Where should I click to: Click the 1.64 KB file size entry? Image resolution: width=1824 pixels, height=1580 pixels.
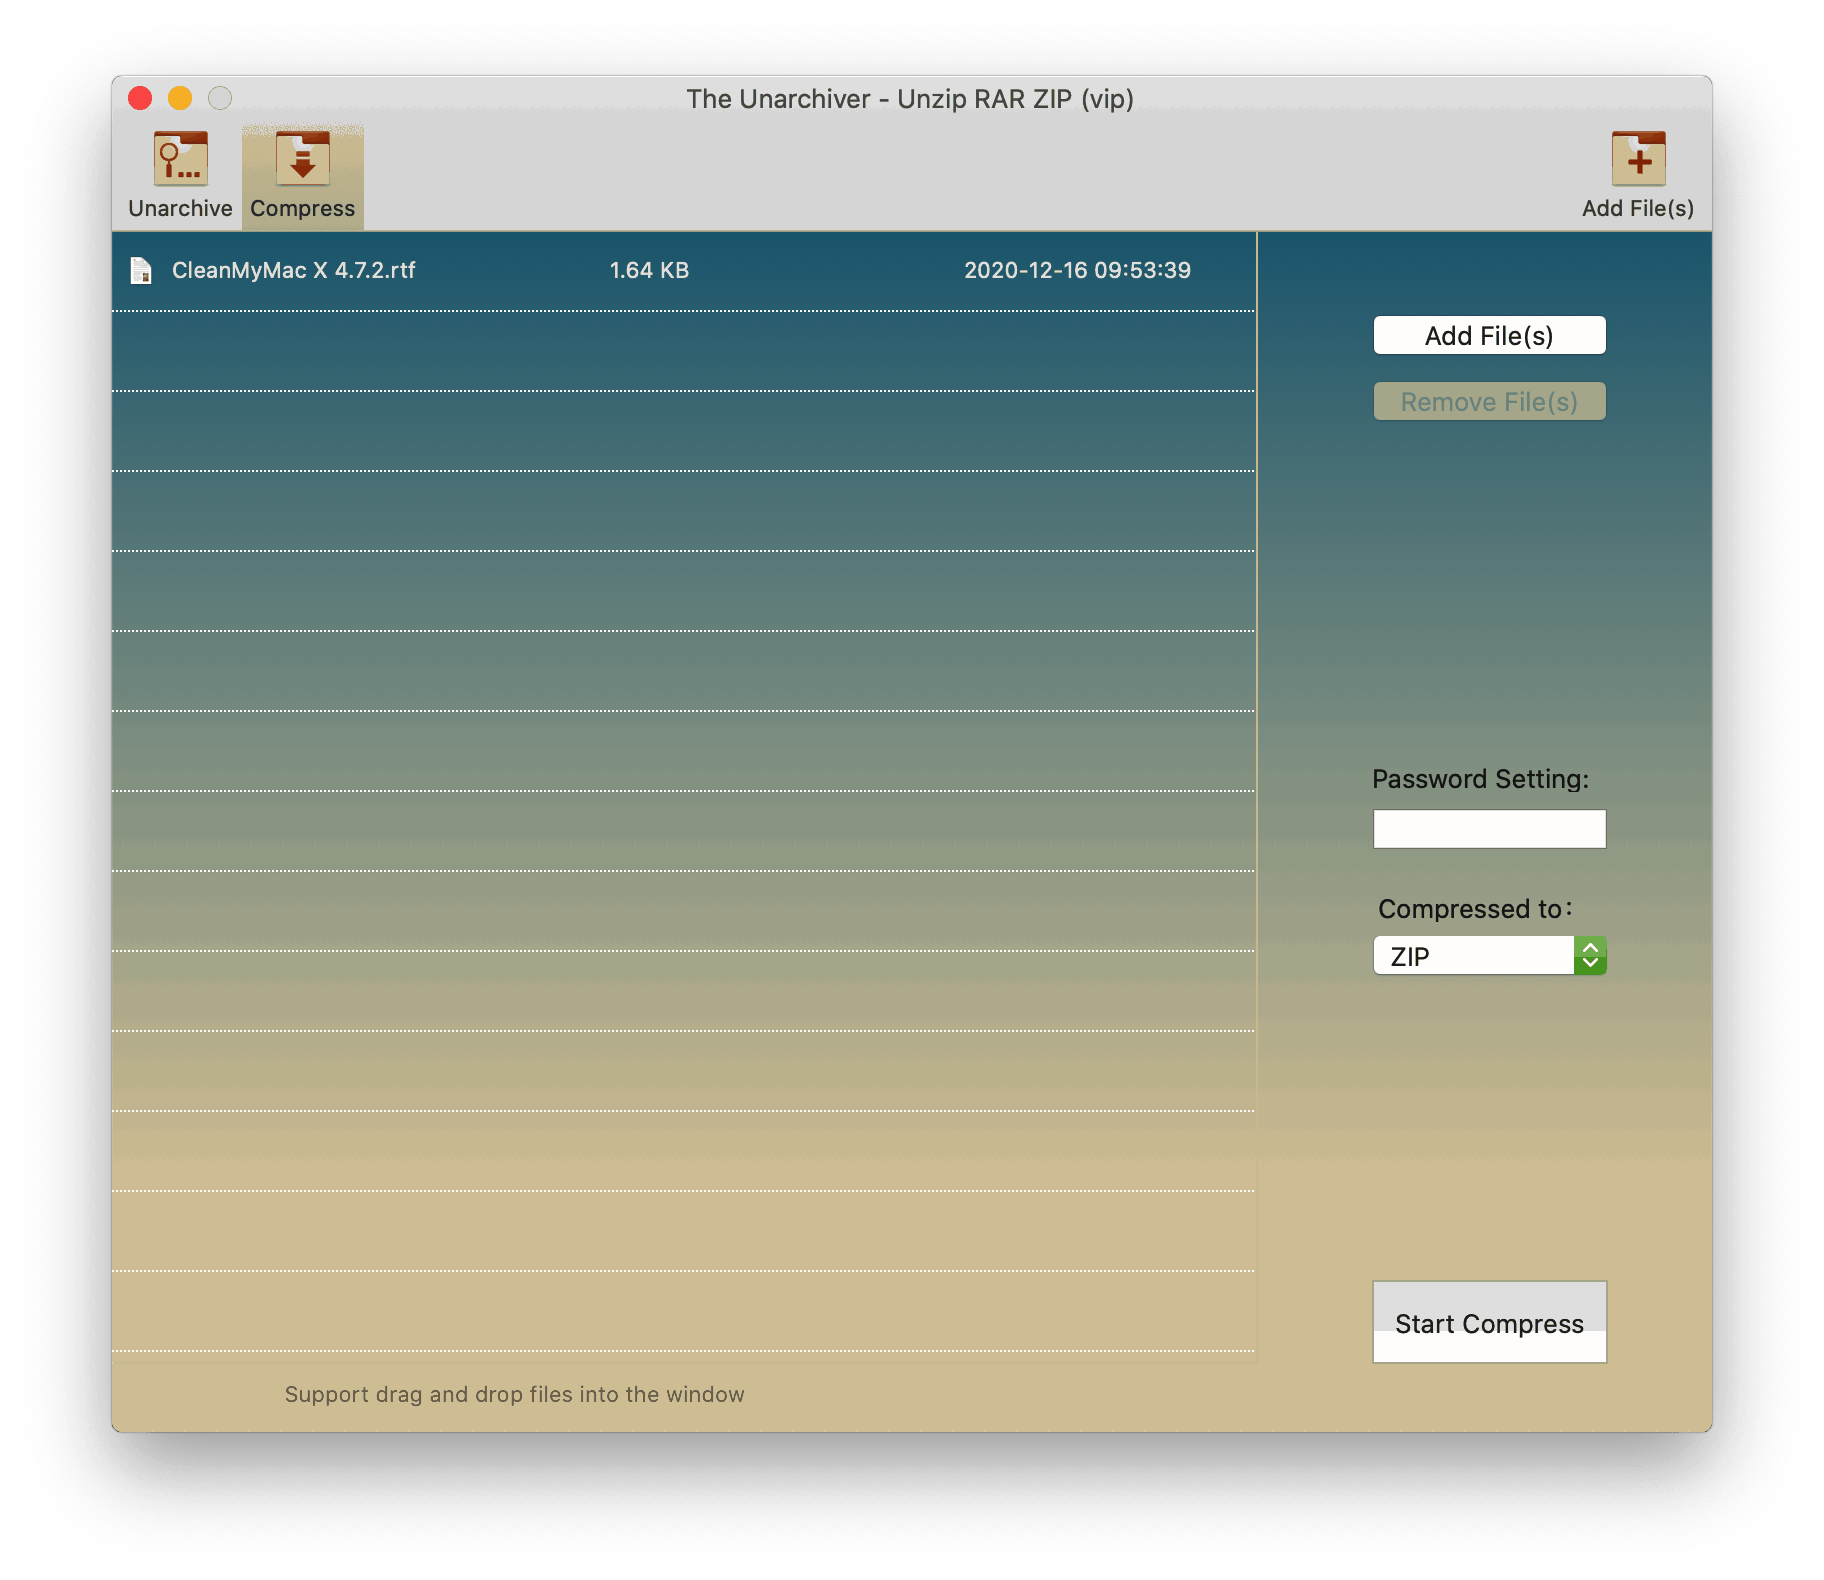point(649,271)
